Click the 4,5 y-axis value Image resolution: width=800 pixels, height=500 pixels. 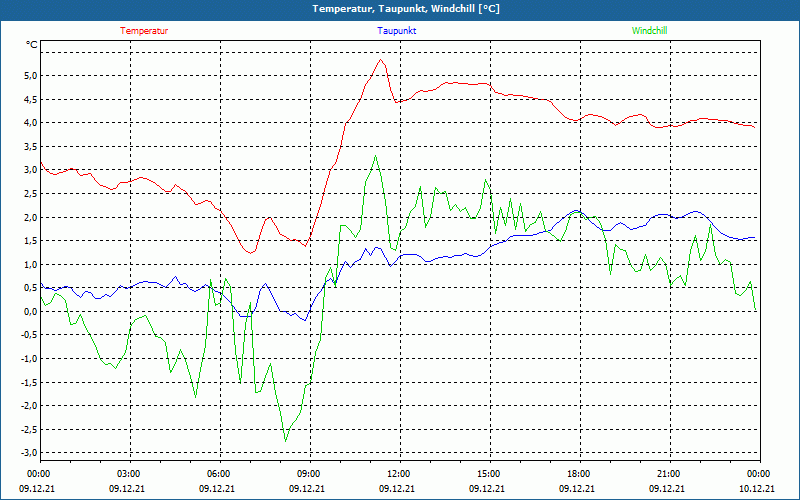32,99
